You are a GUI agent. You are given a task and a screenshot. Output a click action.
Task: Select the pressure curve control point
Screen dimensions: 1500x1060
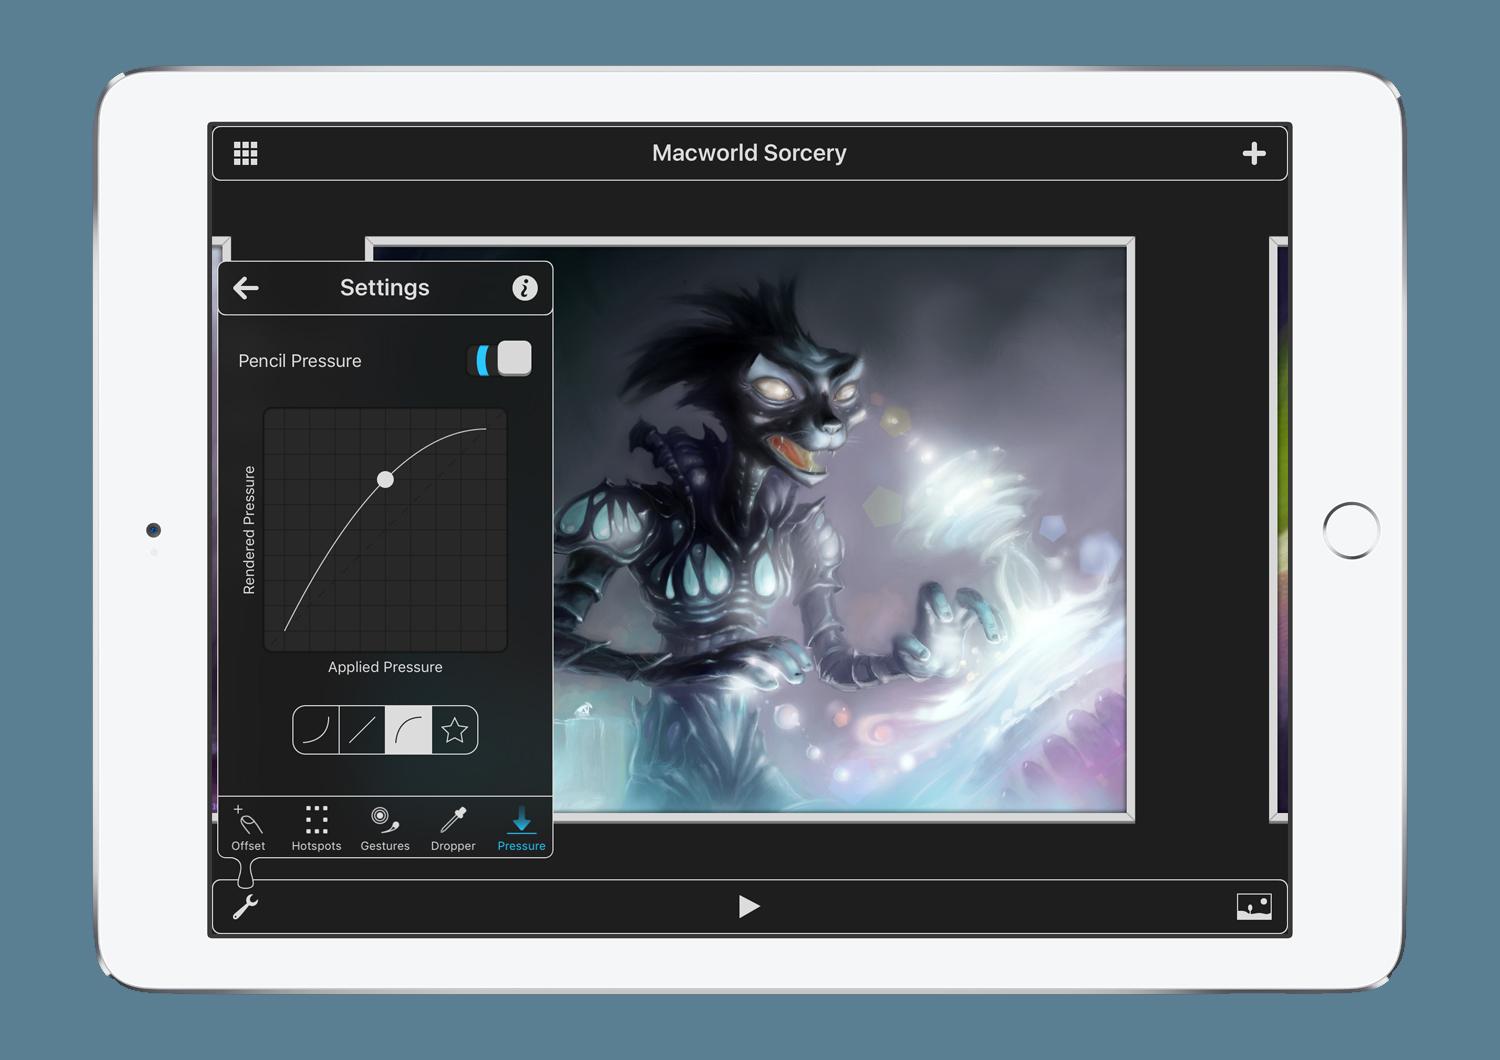click(385, 480)
